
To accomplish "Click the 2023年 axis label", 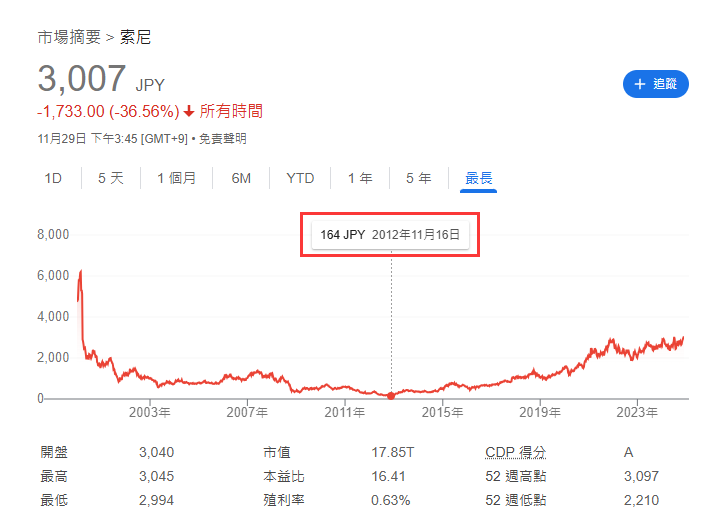I will coord(637,412).
